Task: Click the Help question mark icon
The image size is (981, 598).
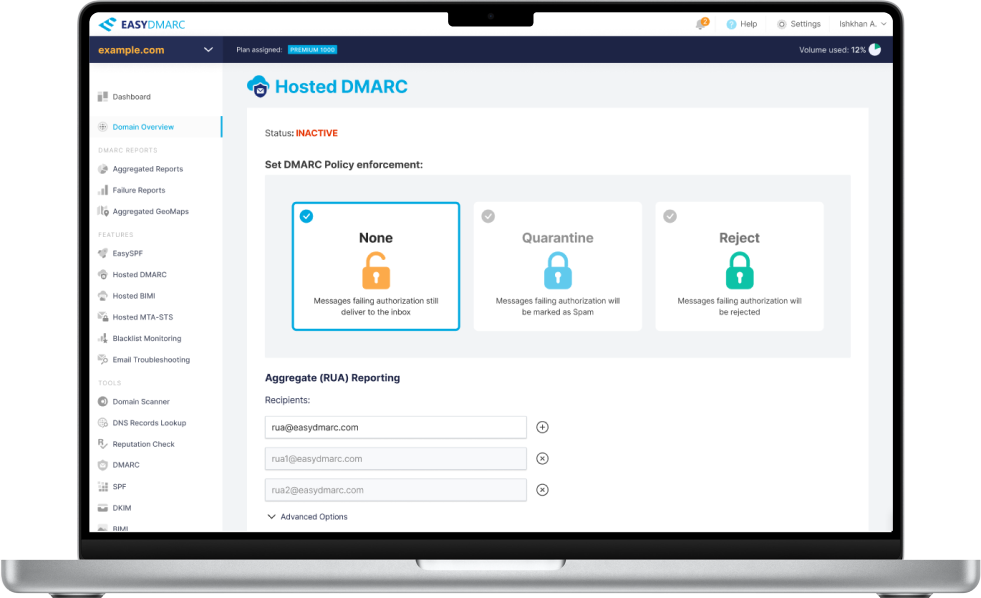Action: tap(731, 24)
